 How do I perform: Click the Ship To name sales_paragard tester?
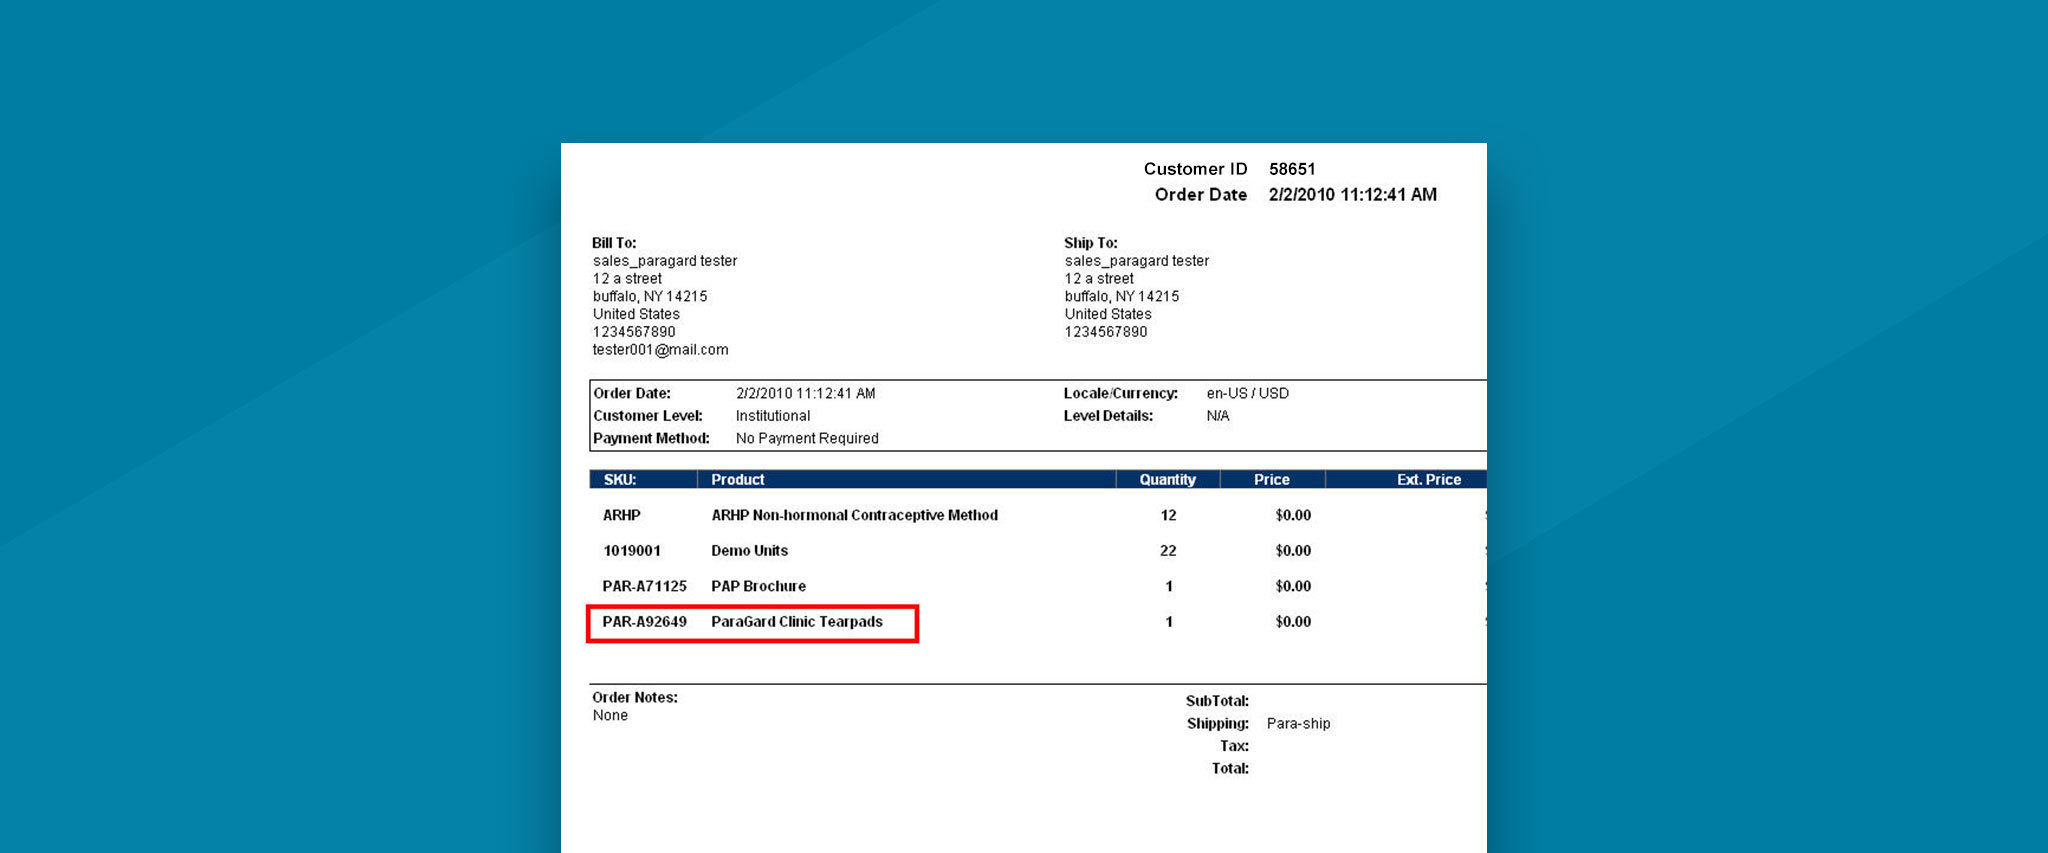click(1137, 261)
